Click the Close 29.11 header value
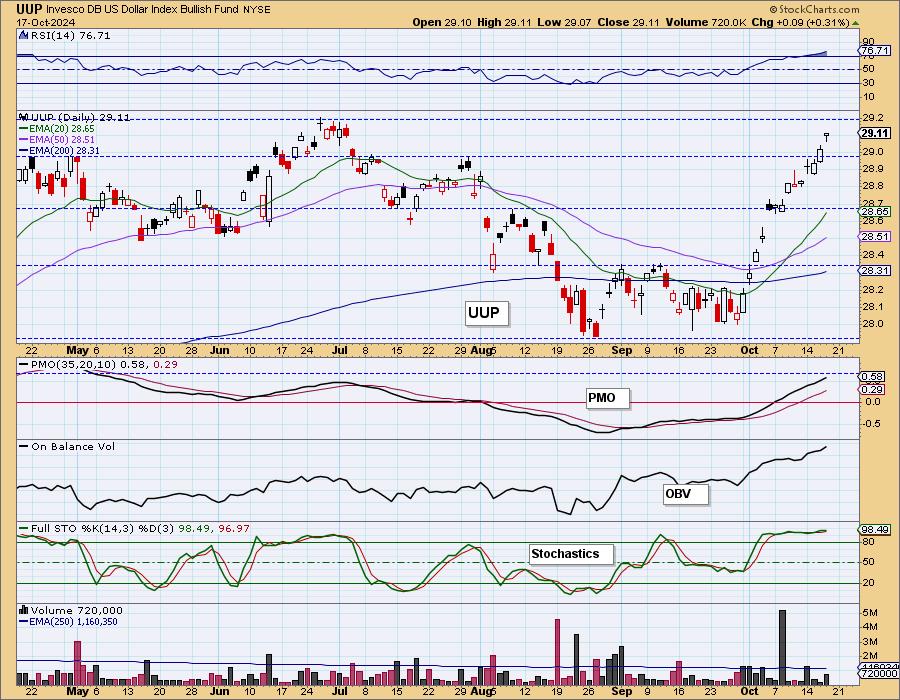The image size is (900, 700). pos(629,22)
